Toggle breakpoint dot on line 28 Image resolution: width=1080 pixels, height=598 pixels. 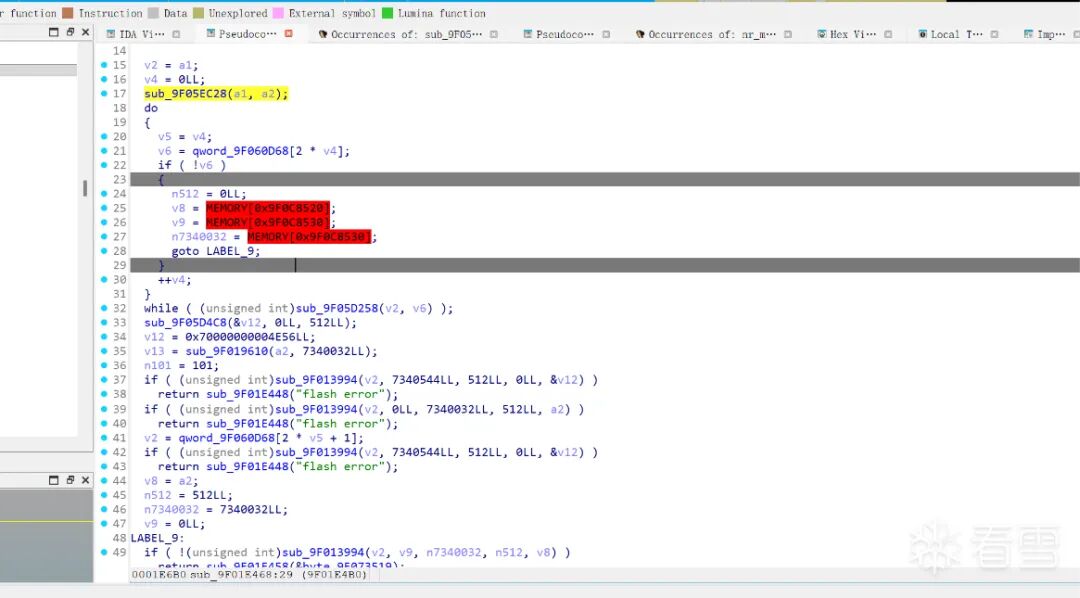[x=104, y=251]
